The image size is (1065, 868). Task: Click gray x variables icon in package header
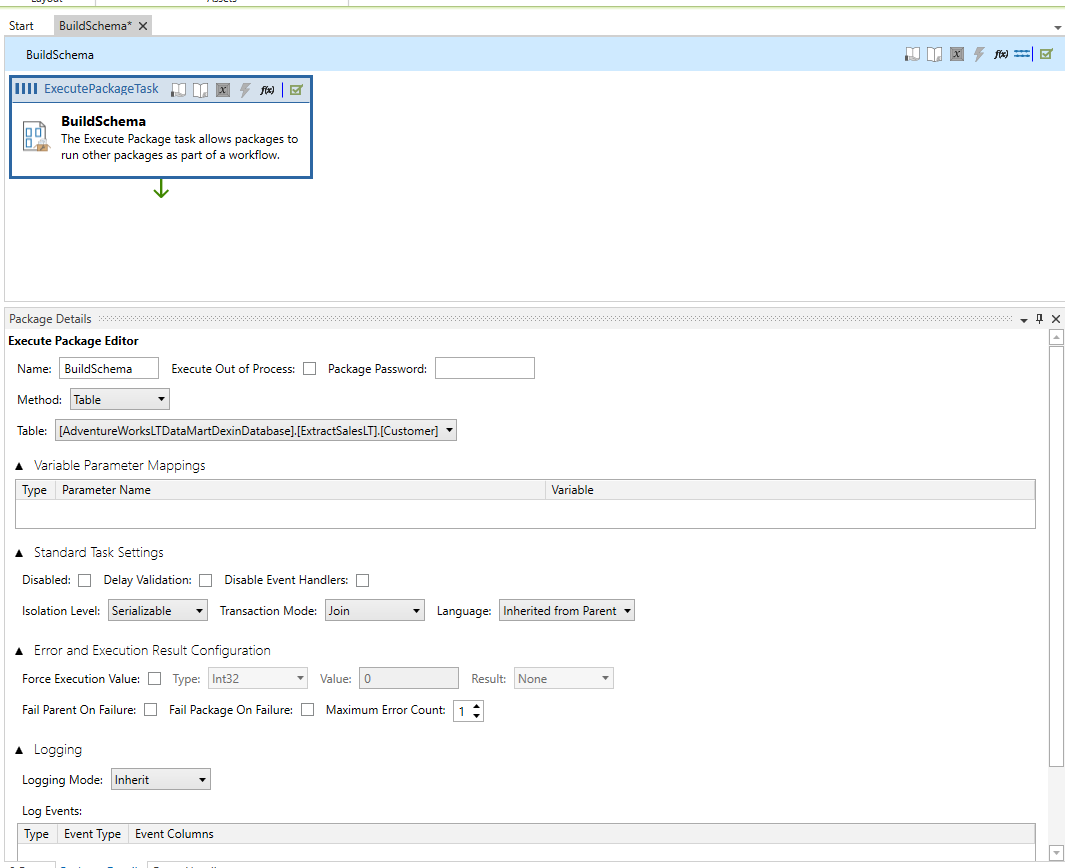(957, 54)
